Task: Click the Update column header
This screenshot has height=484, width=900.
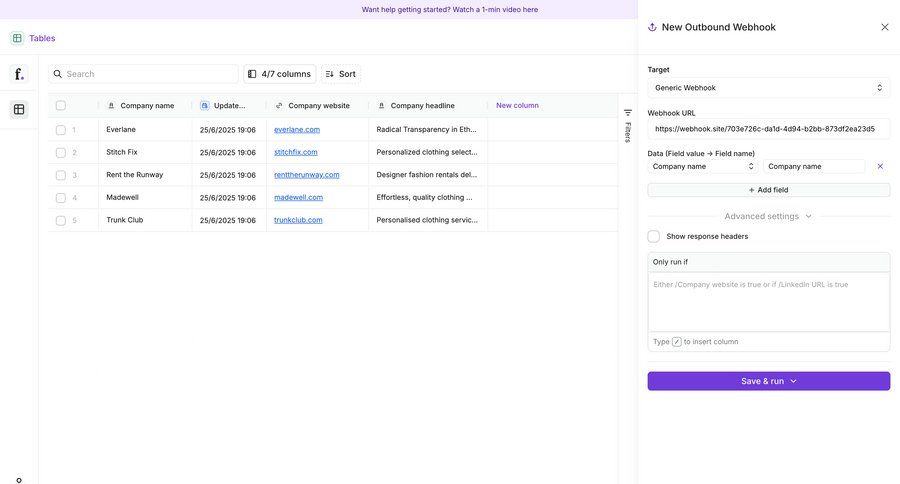Action: 229,106
